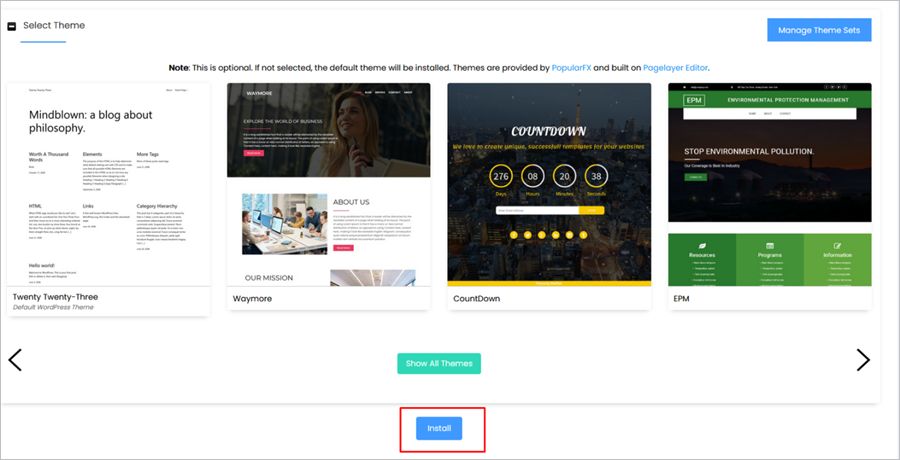Click the Install button
900x460 pixels.
pos(439,428)
